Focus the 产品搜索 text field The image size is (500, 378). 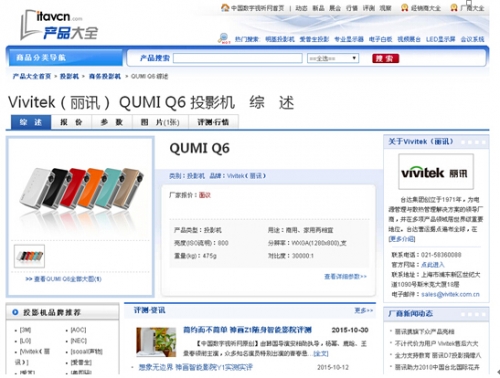click(238, 58)
